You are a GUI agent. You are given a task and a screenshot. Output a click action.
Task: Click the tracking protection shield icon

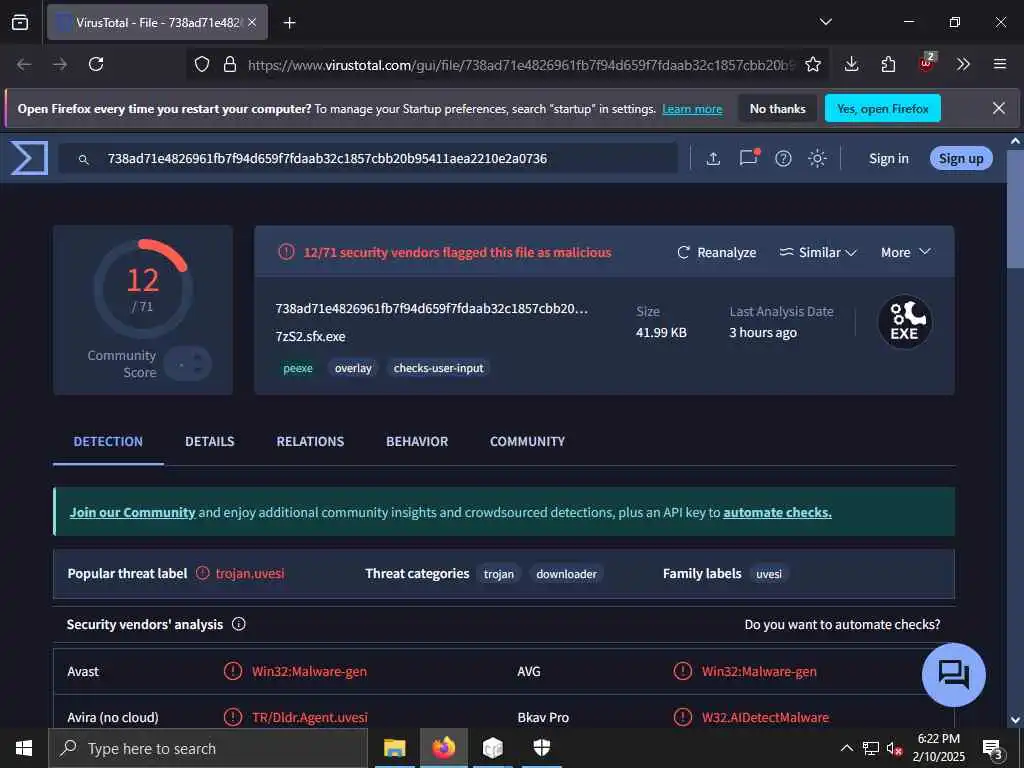tap(202, 64)
